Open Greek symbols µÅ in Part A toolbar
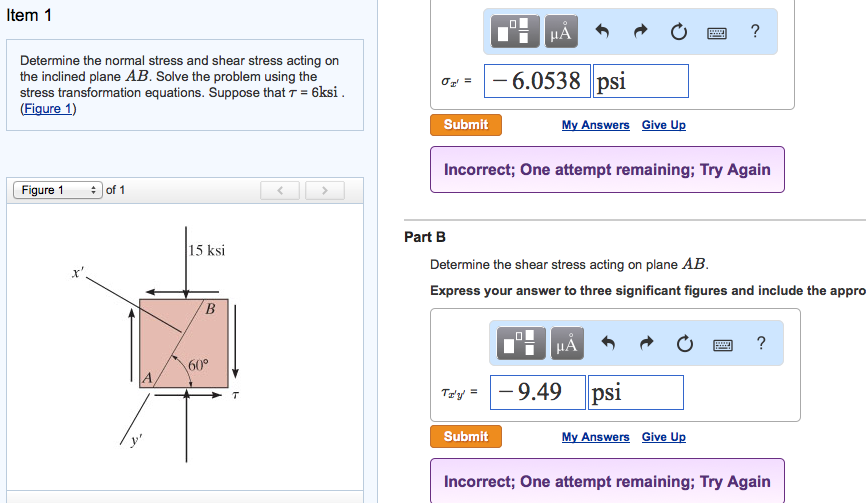This screenshot has height=503, width=866. pyautogui.click(x=561, y=31)
